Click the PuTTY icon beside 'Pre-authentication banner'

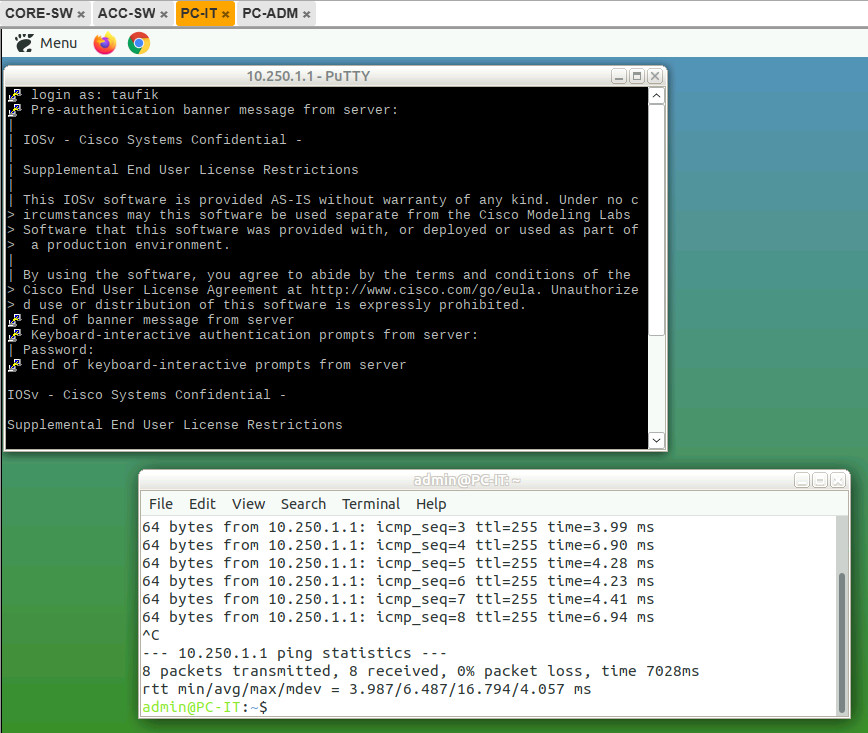pos(15,111)
